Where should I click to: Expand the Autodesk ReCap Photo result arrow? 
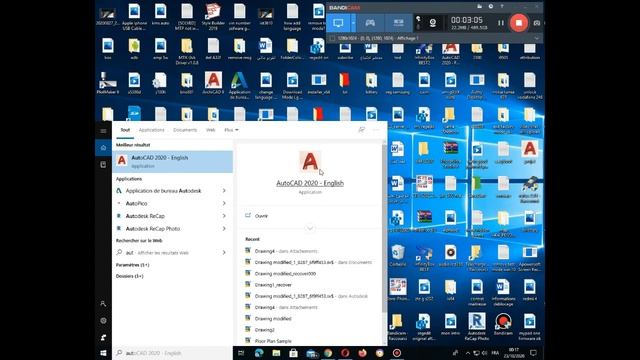224,229
